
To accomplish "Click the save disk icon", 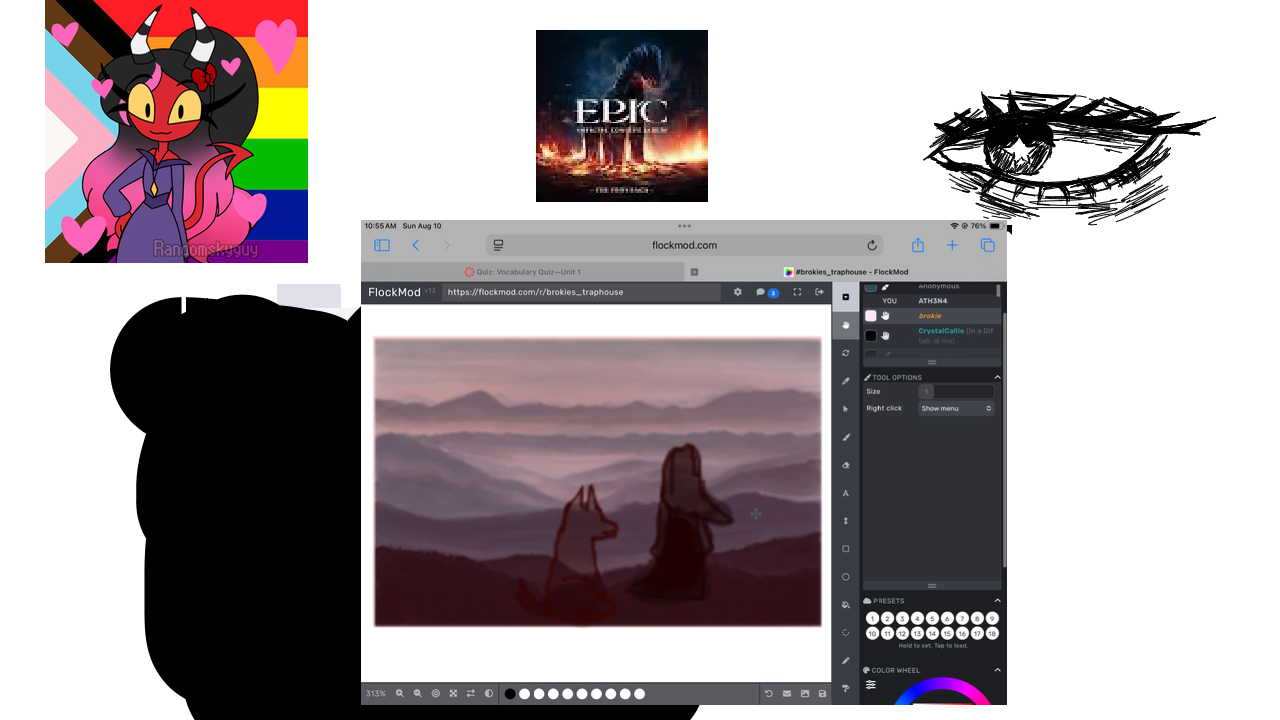I will (x=822, y=693).
